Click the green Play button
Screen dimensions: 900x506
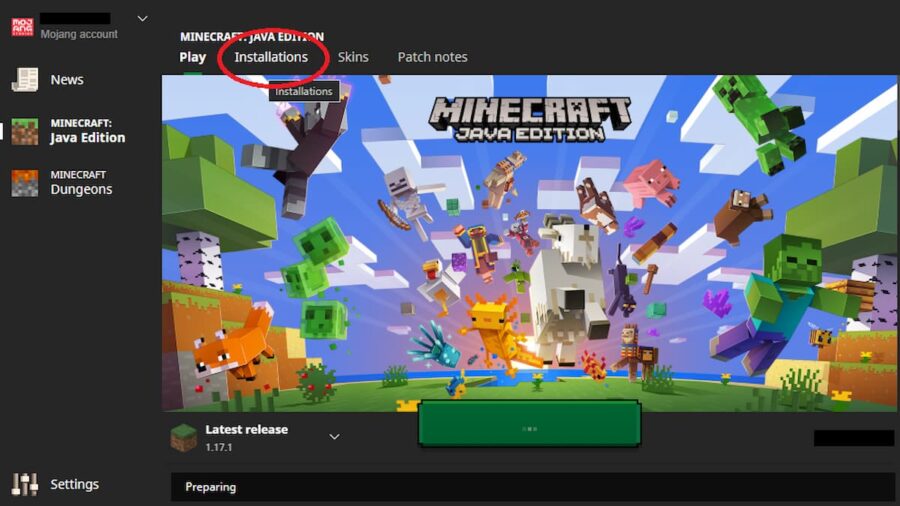[529, 424]
